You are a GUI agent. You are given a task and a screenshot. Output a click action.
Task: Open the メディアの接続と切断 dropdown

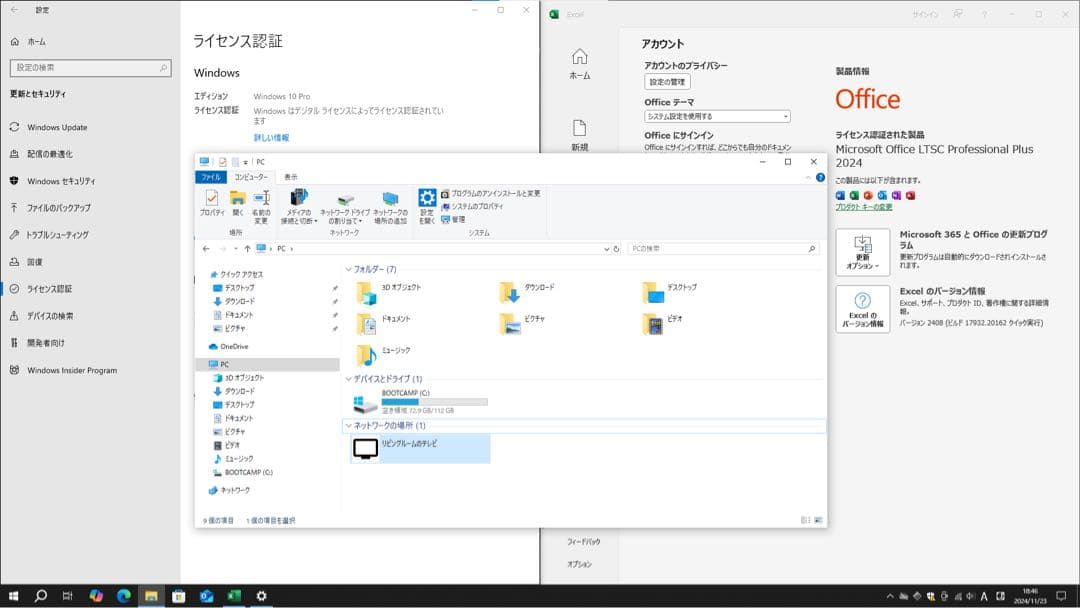pyautogui.click(x=298, y=205)
